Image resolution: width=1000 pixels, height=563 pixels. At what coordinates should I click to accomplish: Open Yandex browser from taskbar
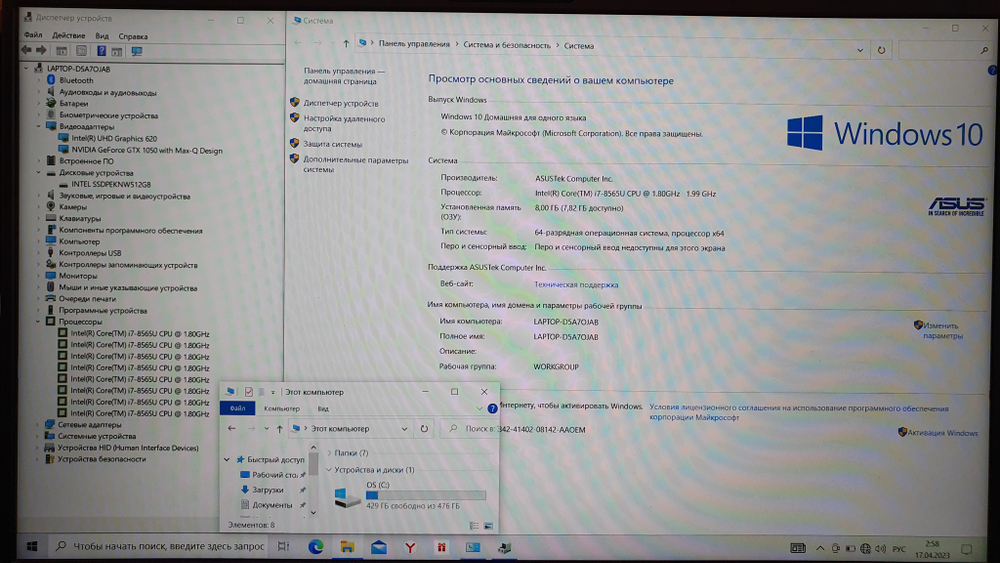click(x=410, y=548)
